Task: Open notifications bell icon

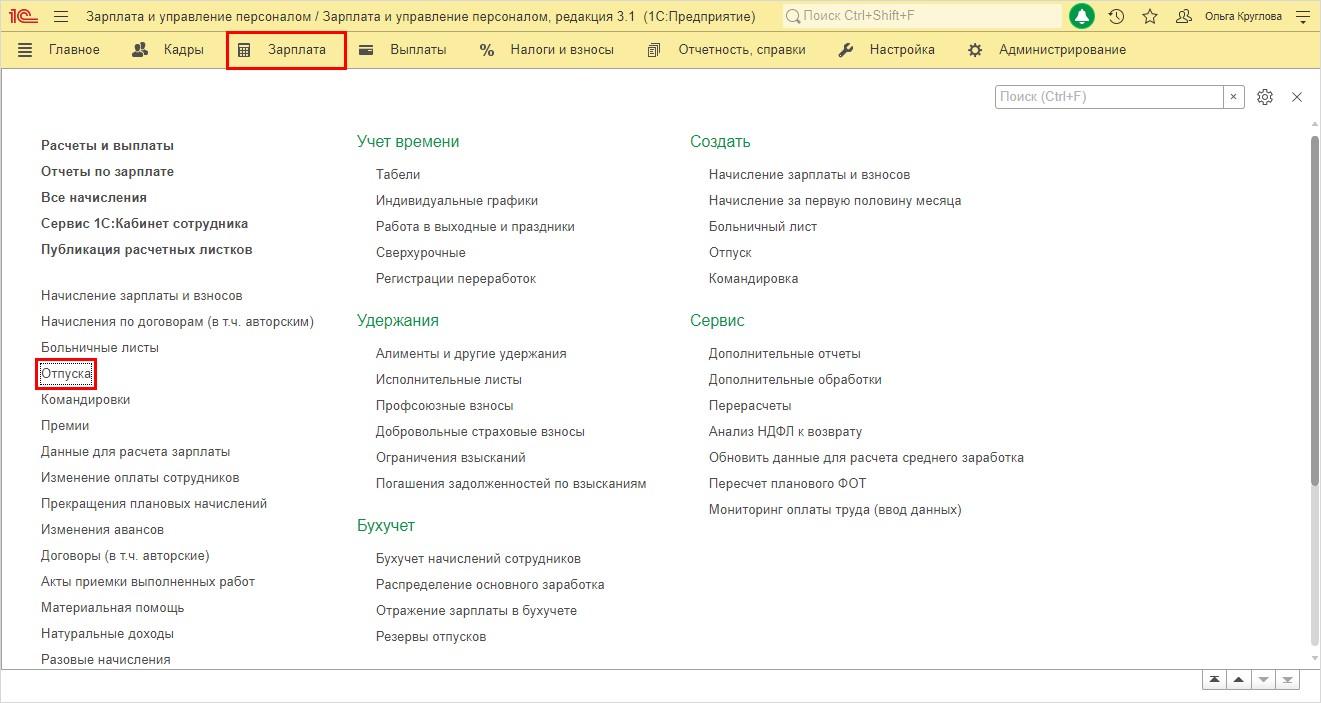Action: click(x=1082, y=16)
